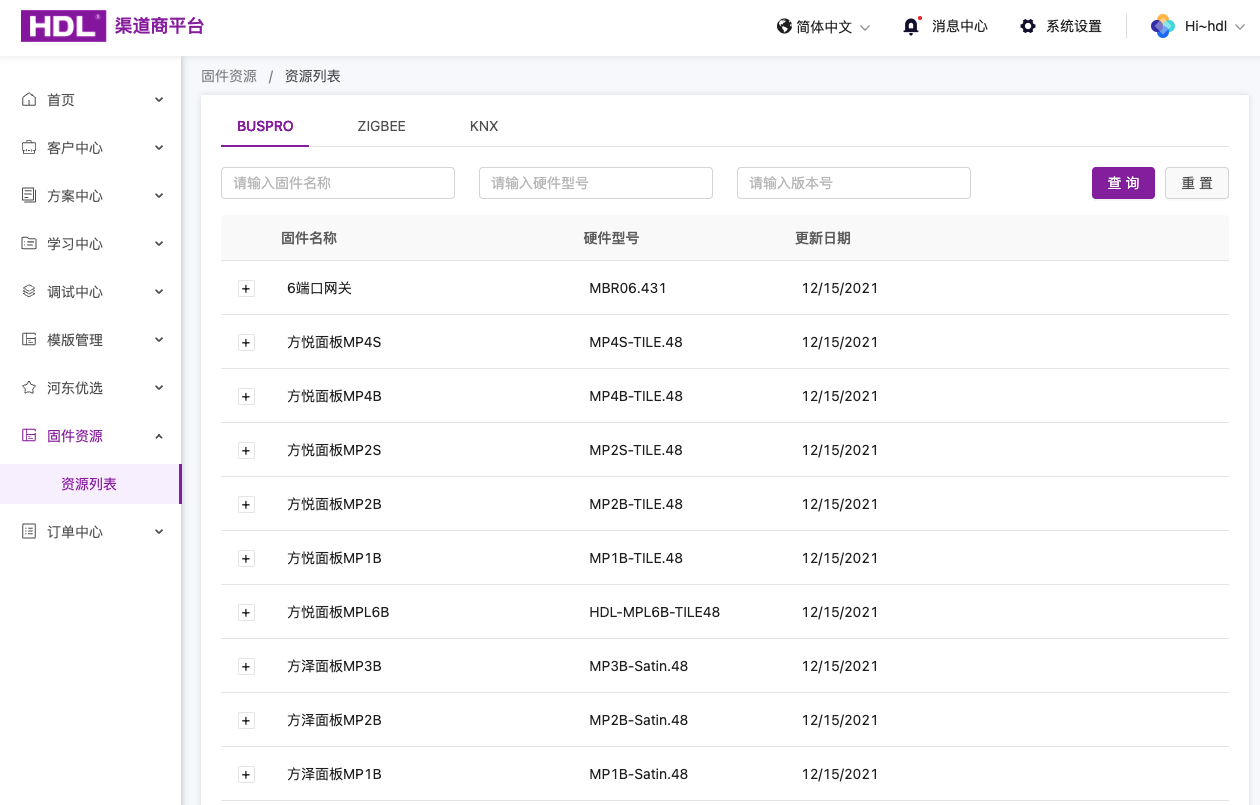
Task: Click the 河东优选 star icon
Action: (x=29, y=388)
